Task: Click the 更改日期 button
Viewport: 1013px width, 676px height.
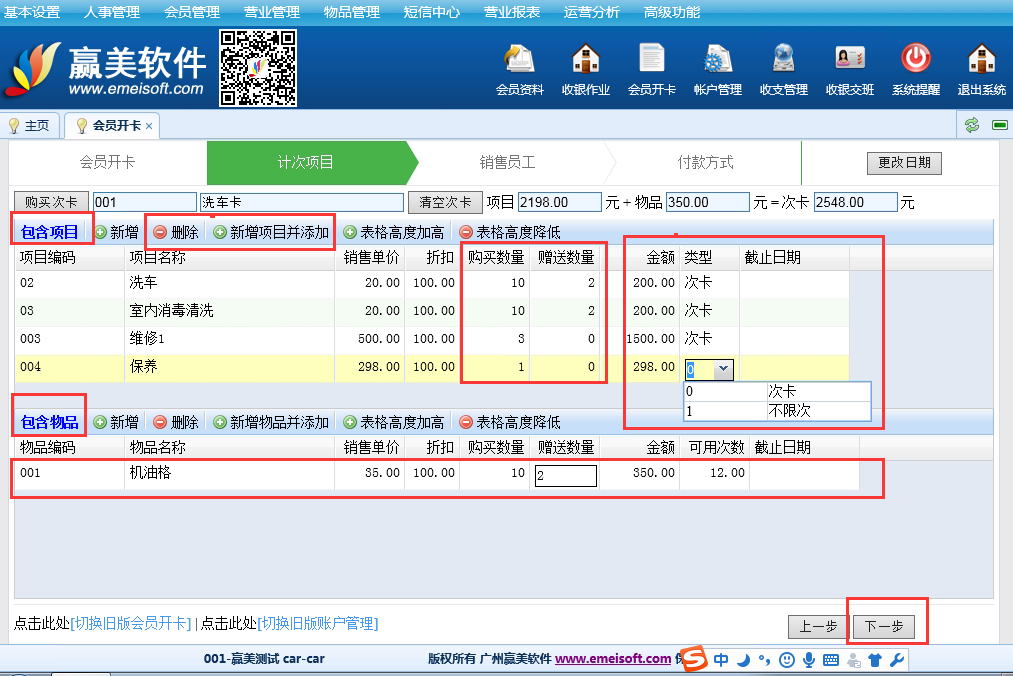Action: click(903, 162)
